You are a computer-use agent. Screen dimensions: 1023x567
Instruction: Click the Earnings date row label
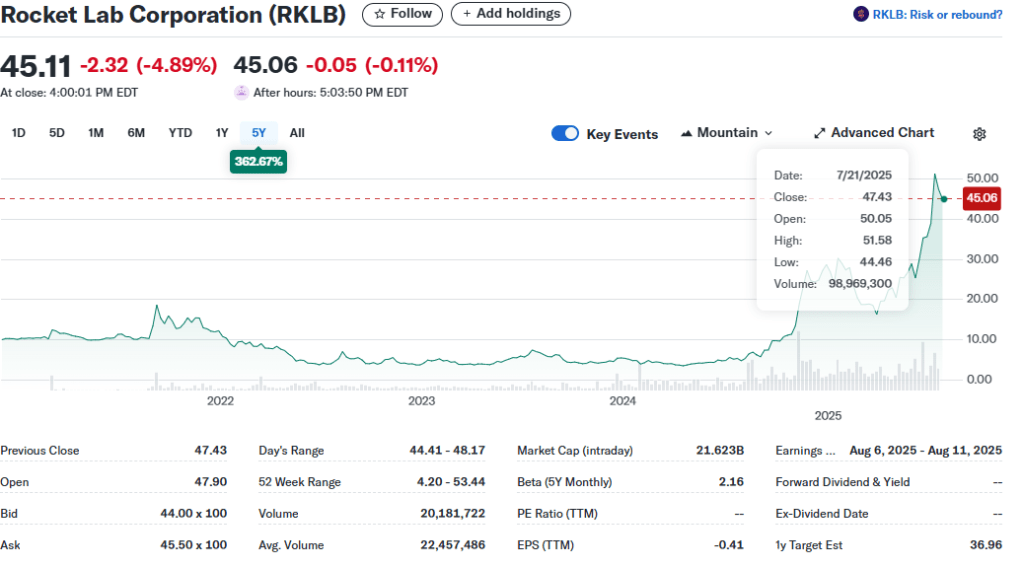pos(803,451)
